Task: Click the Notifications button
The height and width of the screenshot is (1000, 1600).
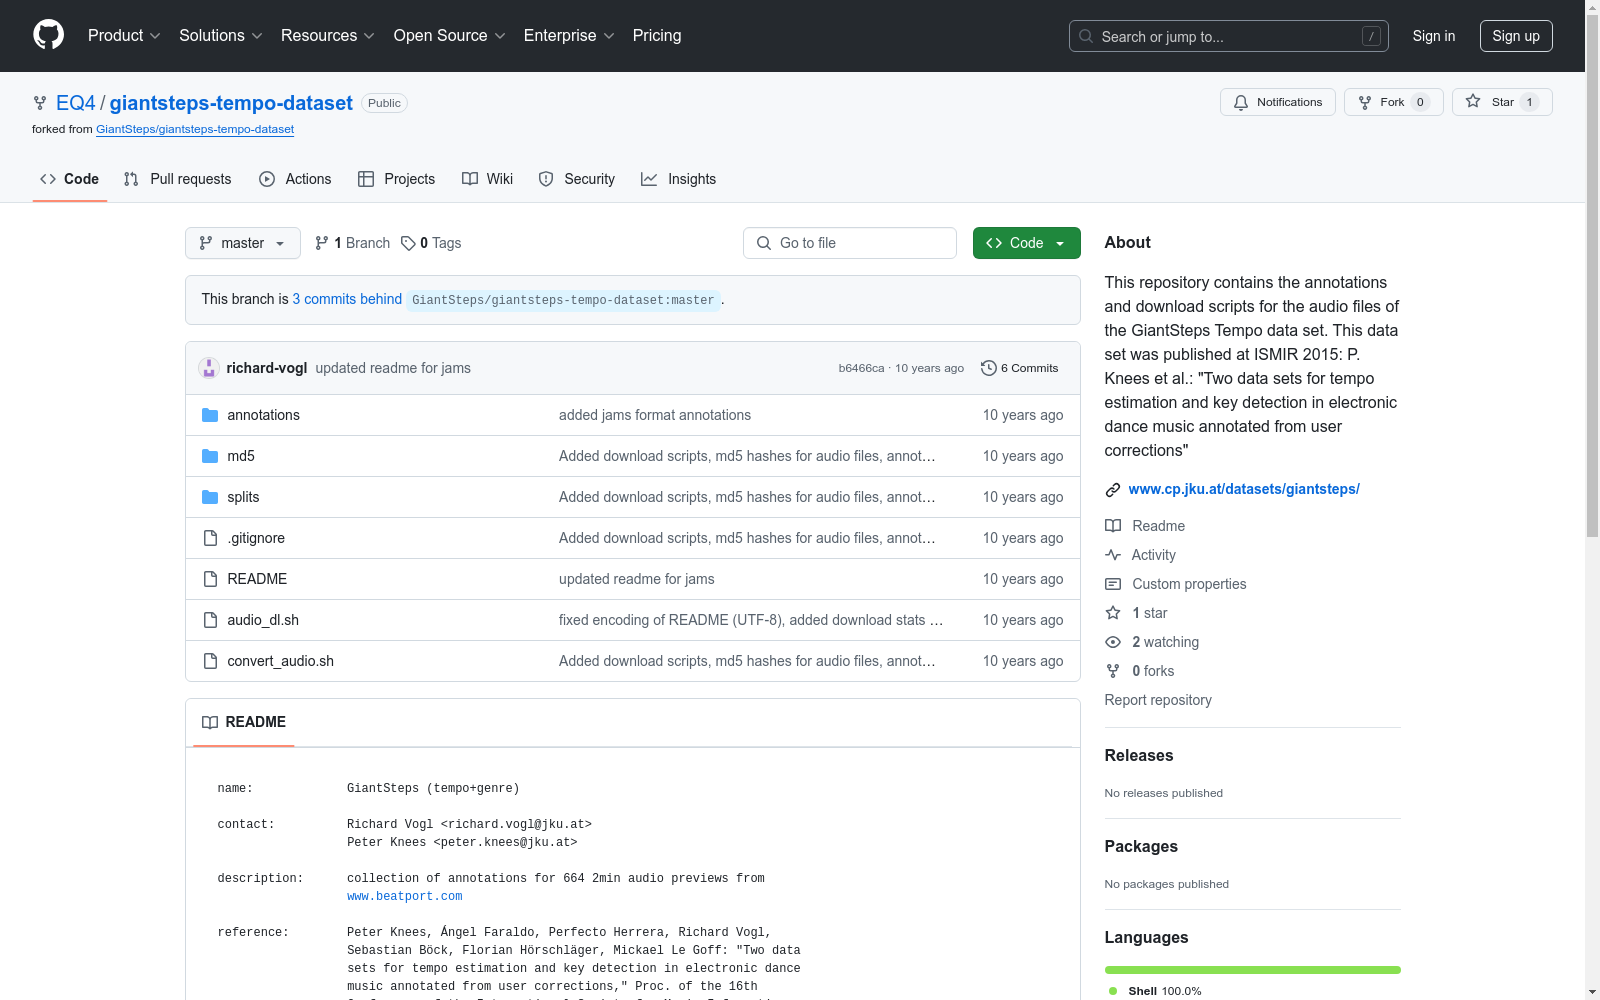Action: coord(1278,102)
